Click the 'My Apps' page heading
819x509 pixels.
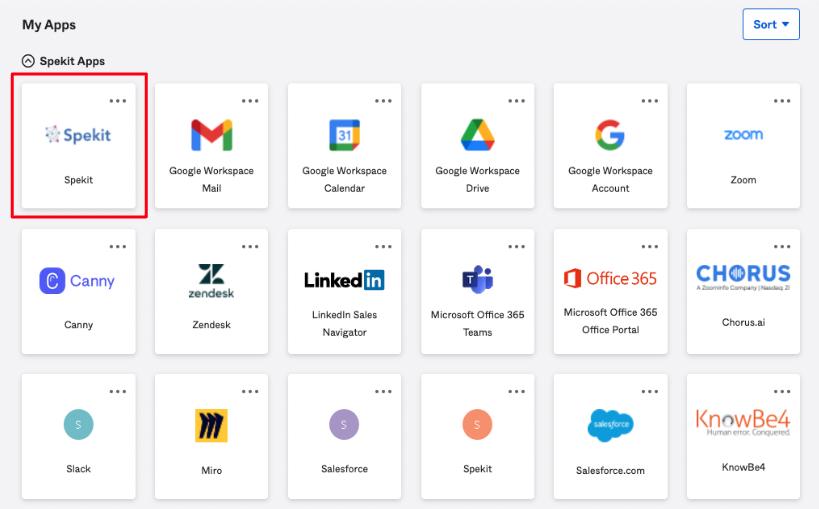tap(49, 25)
